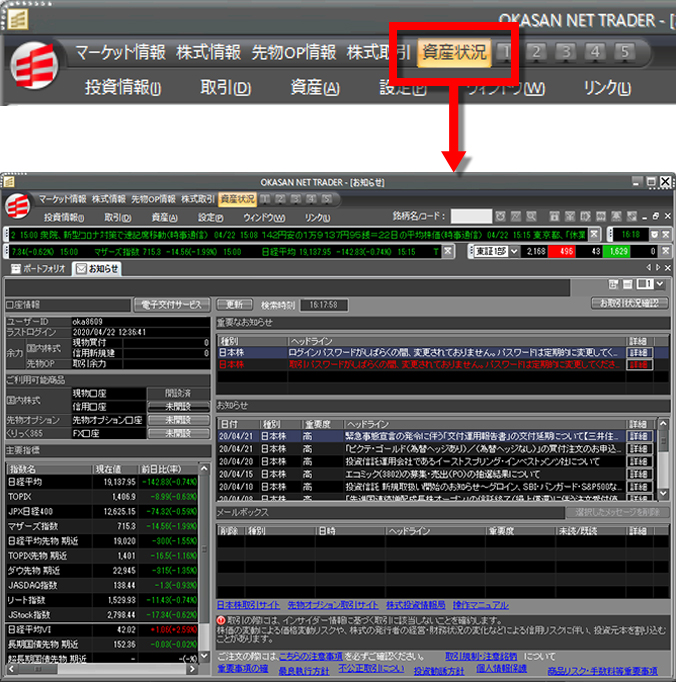Open the ウィンドウ(W) menu in the lower window
Image resolution: width=676 pixels, height=682 pixels.
click(264, 217)
